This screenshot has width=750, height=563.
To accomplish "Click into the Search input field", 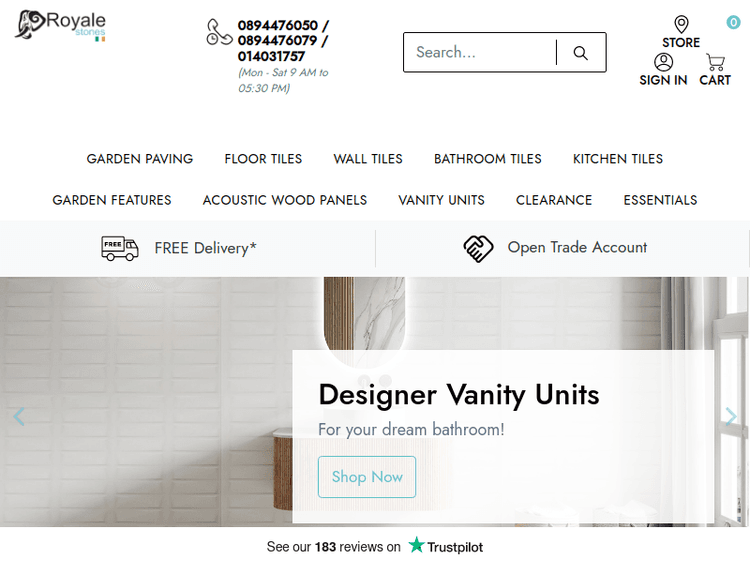I will (x=480, y=52).
